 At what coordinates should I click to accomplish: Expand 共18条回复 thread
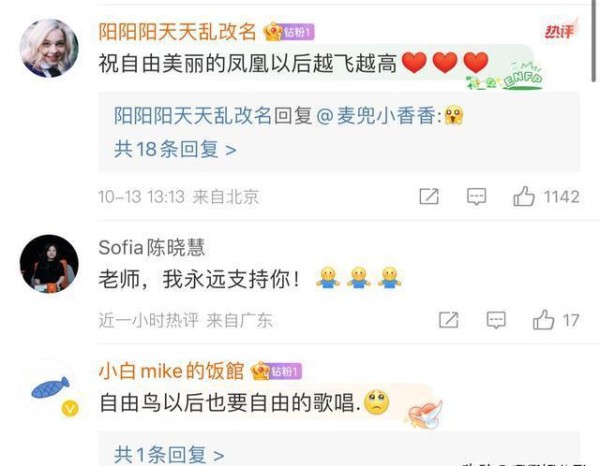(175, 149)
